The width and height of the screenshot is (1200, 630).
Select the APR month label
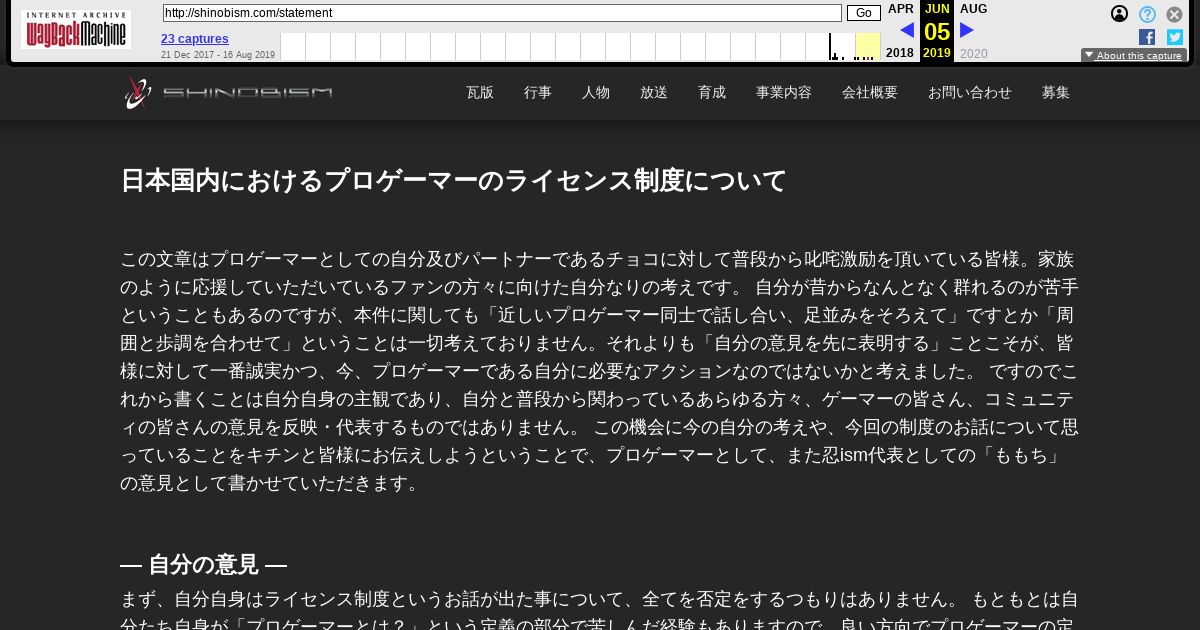point(901,9)
